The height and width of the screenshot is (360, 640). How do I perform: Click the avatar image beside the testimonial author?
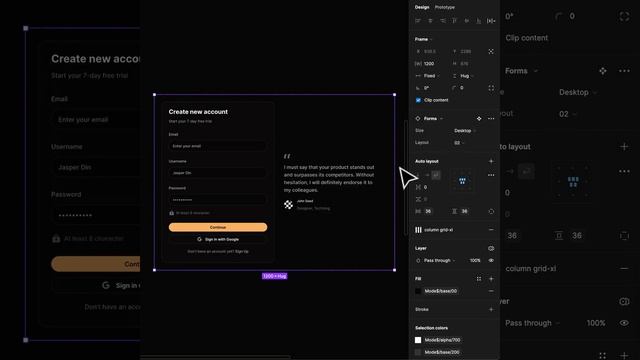coord(289,204)
